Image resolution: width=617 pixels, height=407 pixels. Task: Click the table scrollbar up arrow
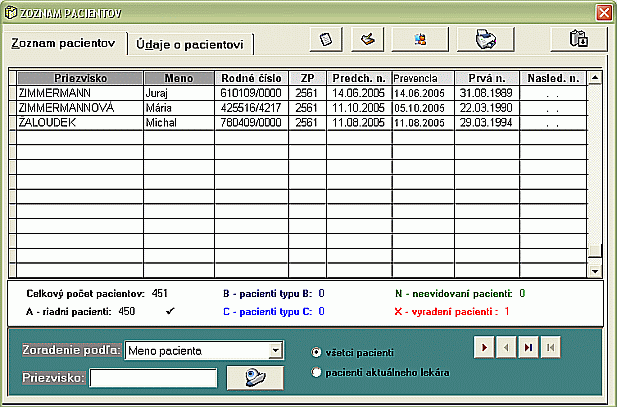tap(595, 78)
